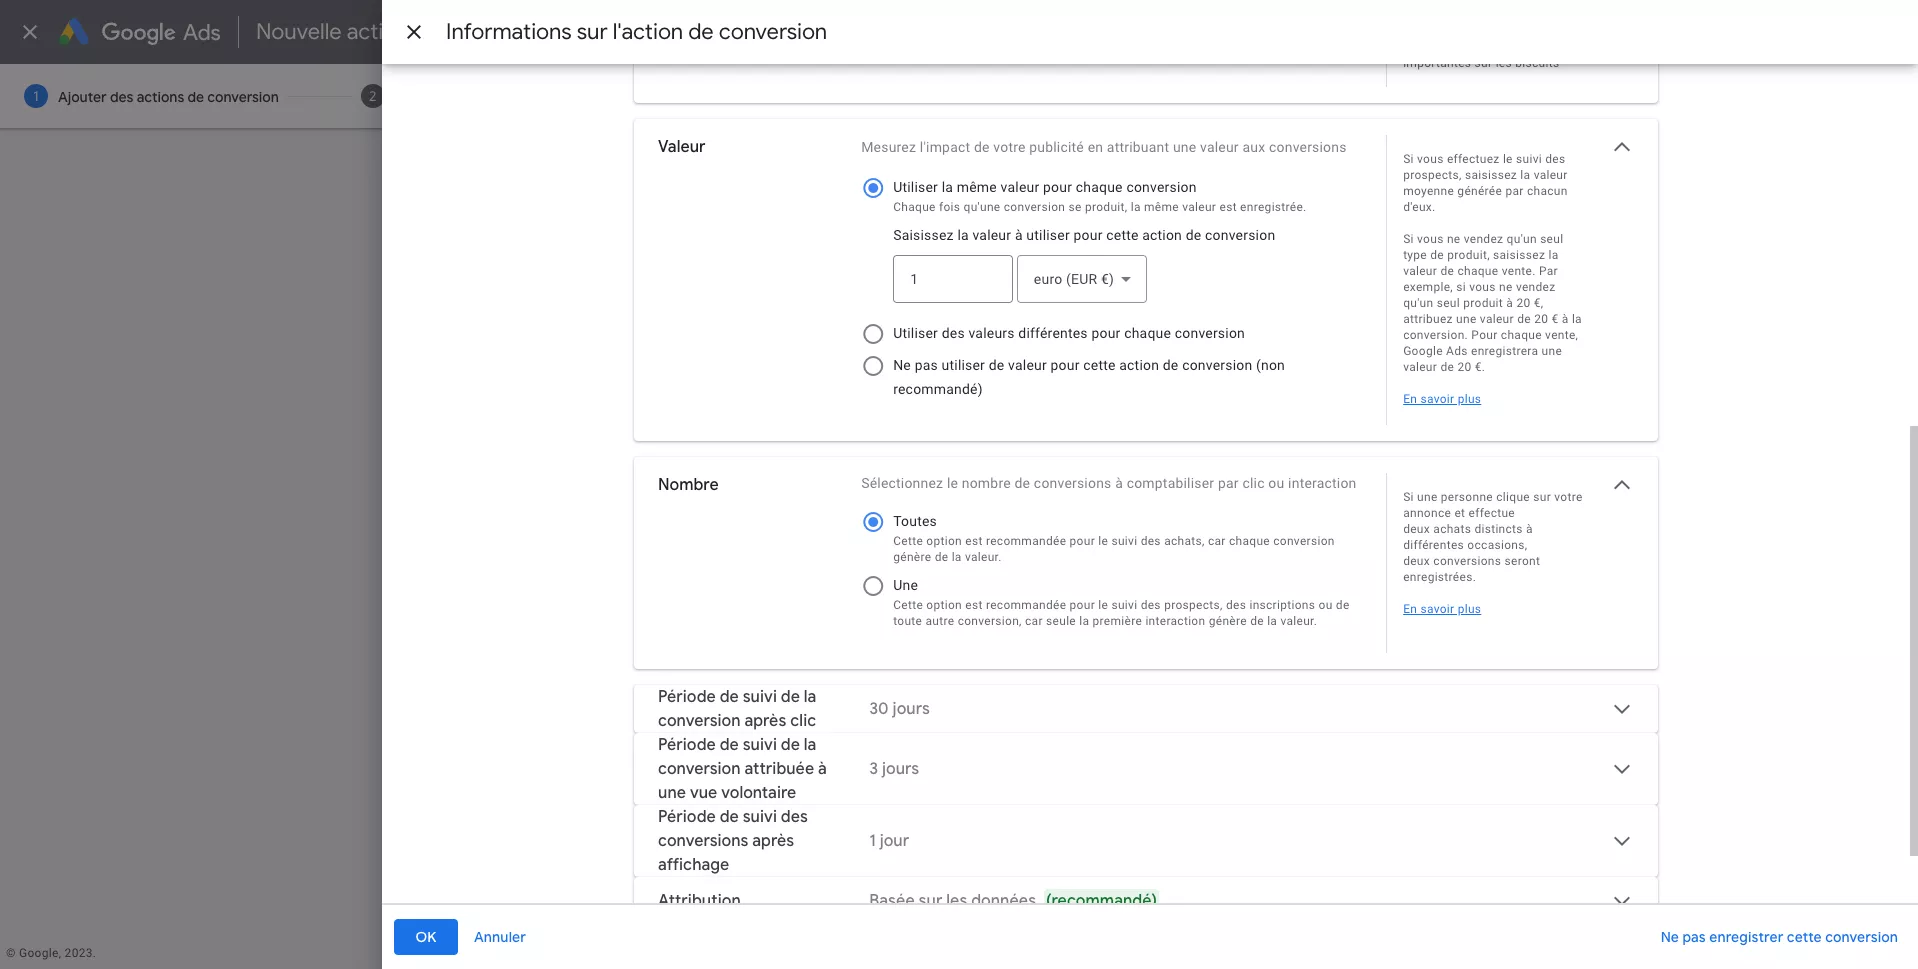The image size is (1918, 969).
Task: Enable the Toutes conversions option
Action: click(x=872, y=521)
